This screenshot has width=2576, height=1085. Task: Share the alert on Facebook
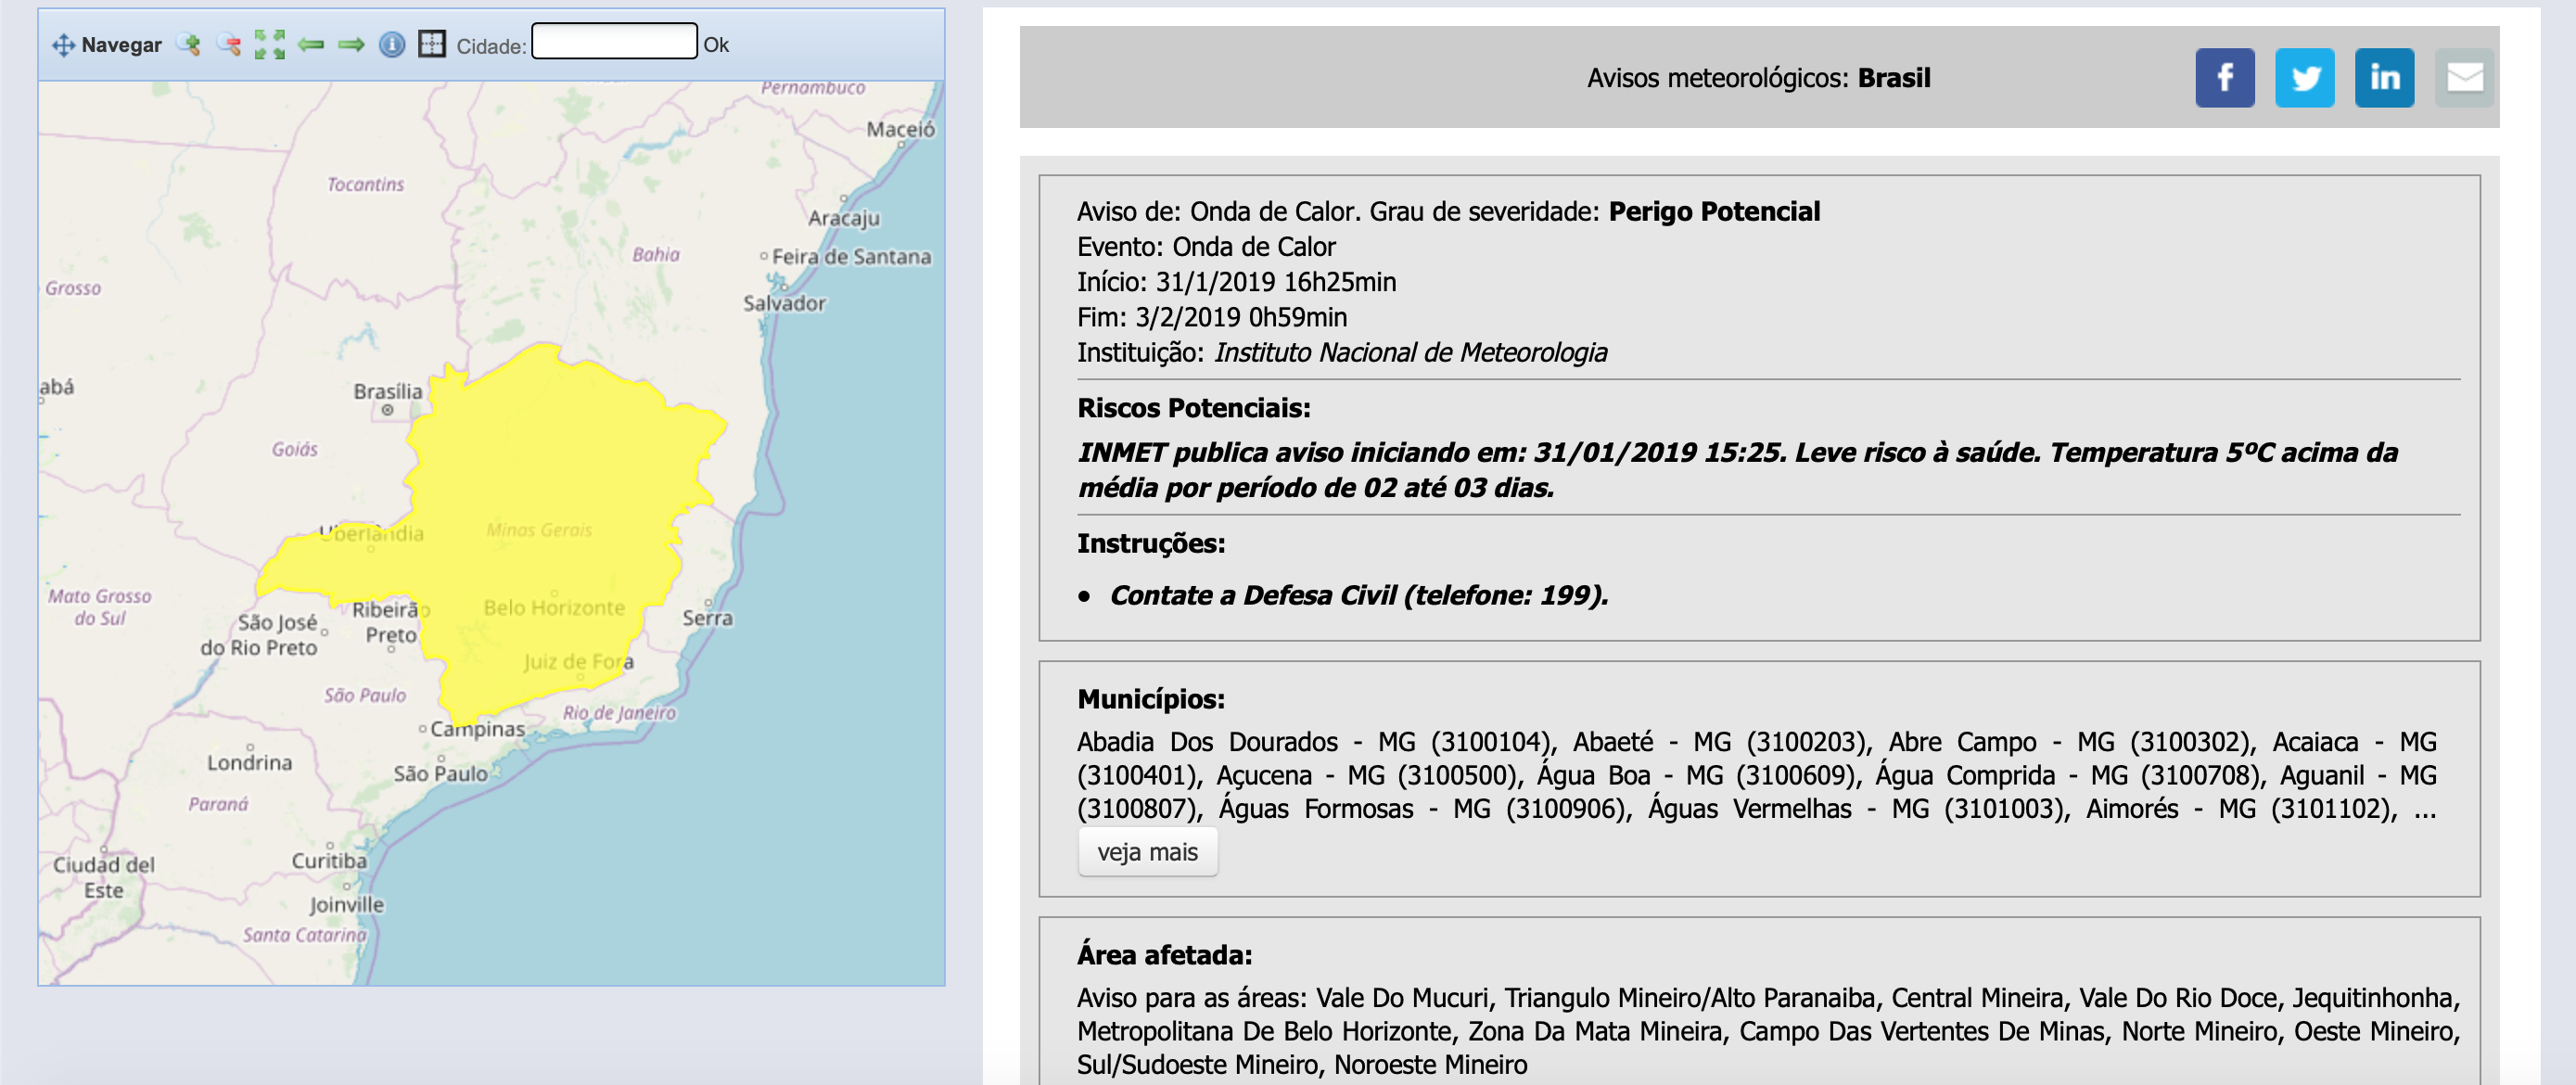tap(2224, 78)
